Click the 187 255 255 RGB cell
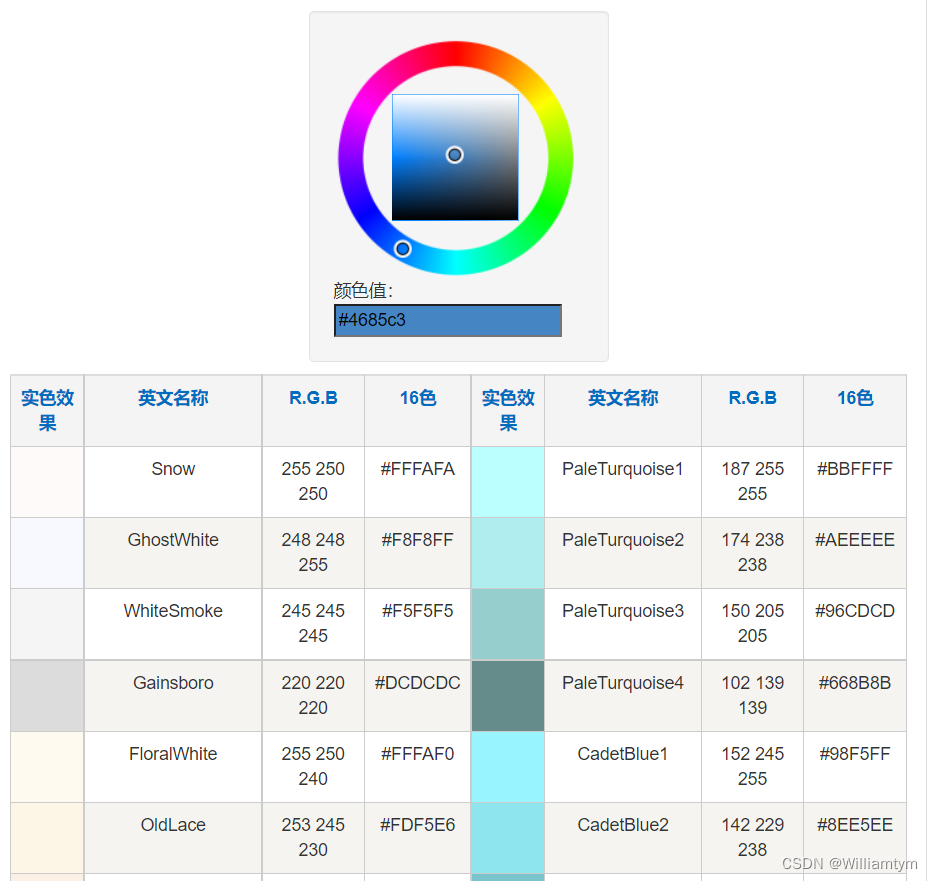 click(753, 482)
